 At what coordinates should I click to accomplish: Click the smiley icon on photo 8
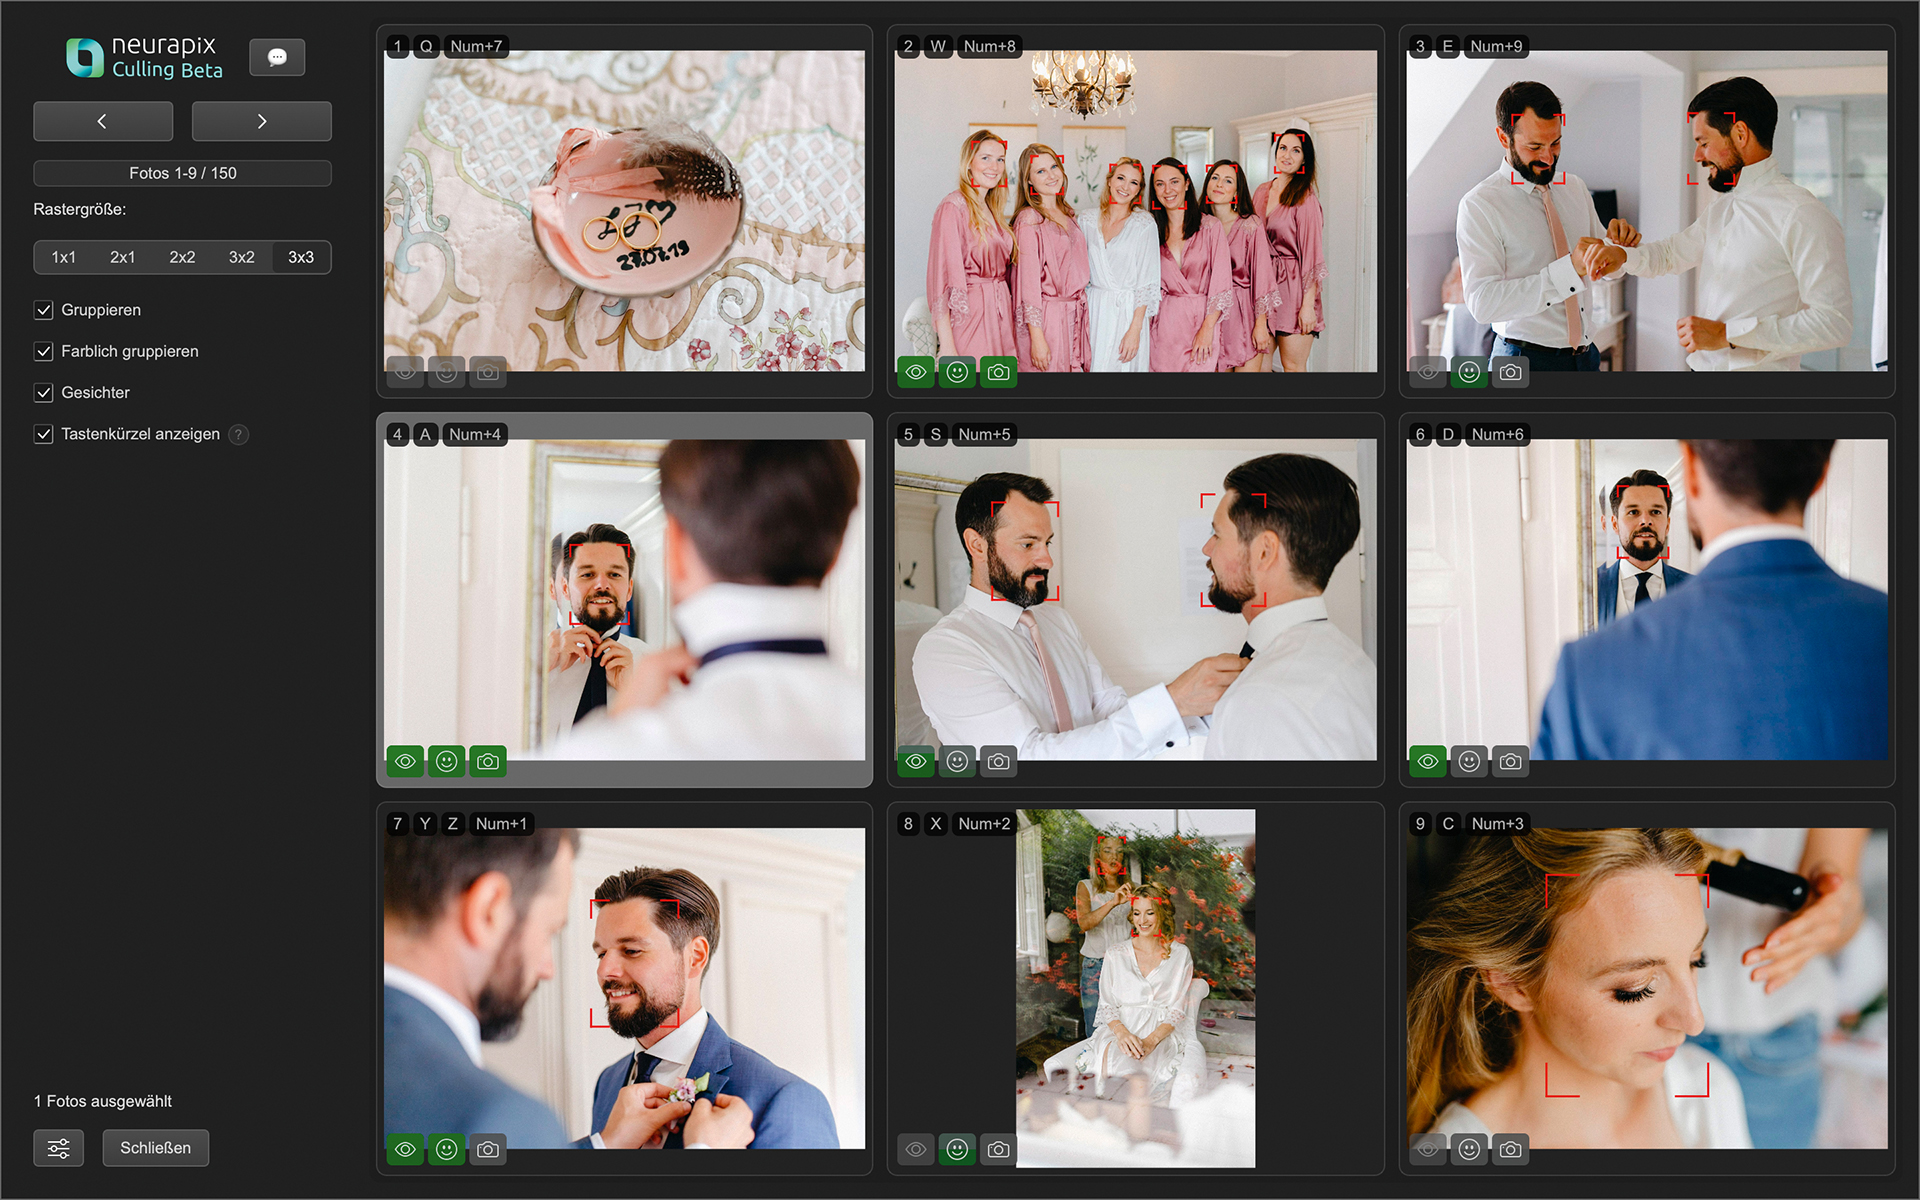[957, 1149]
